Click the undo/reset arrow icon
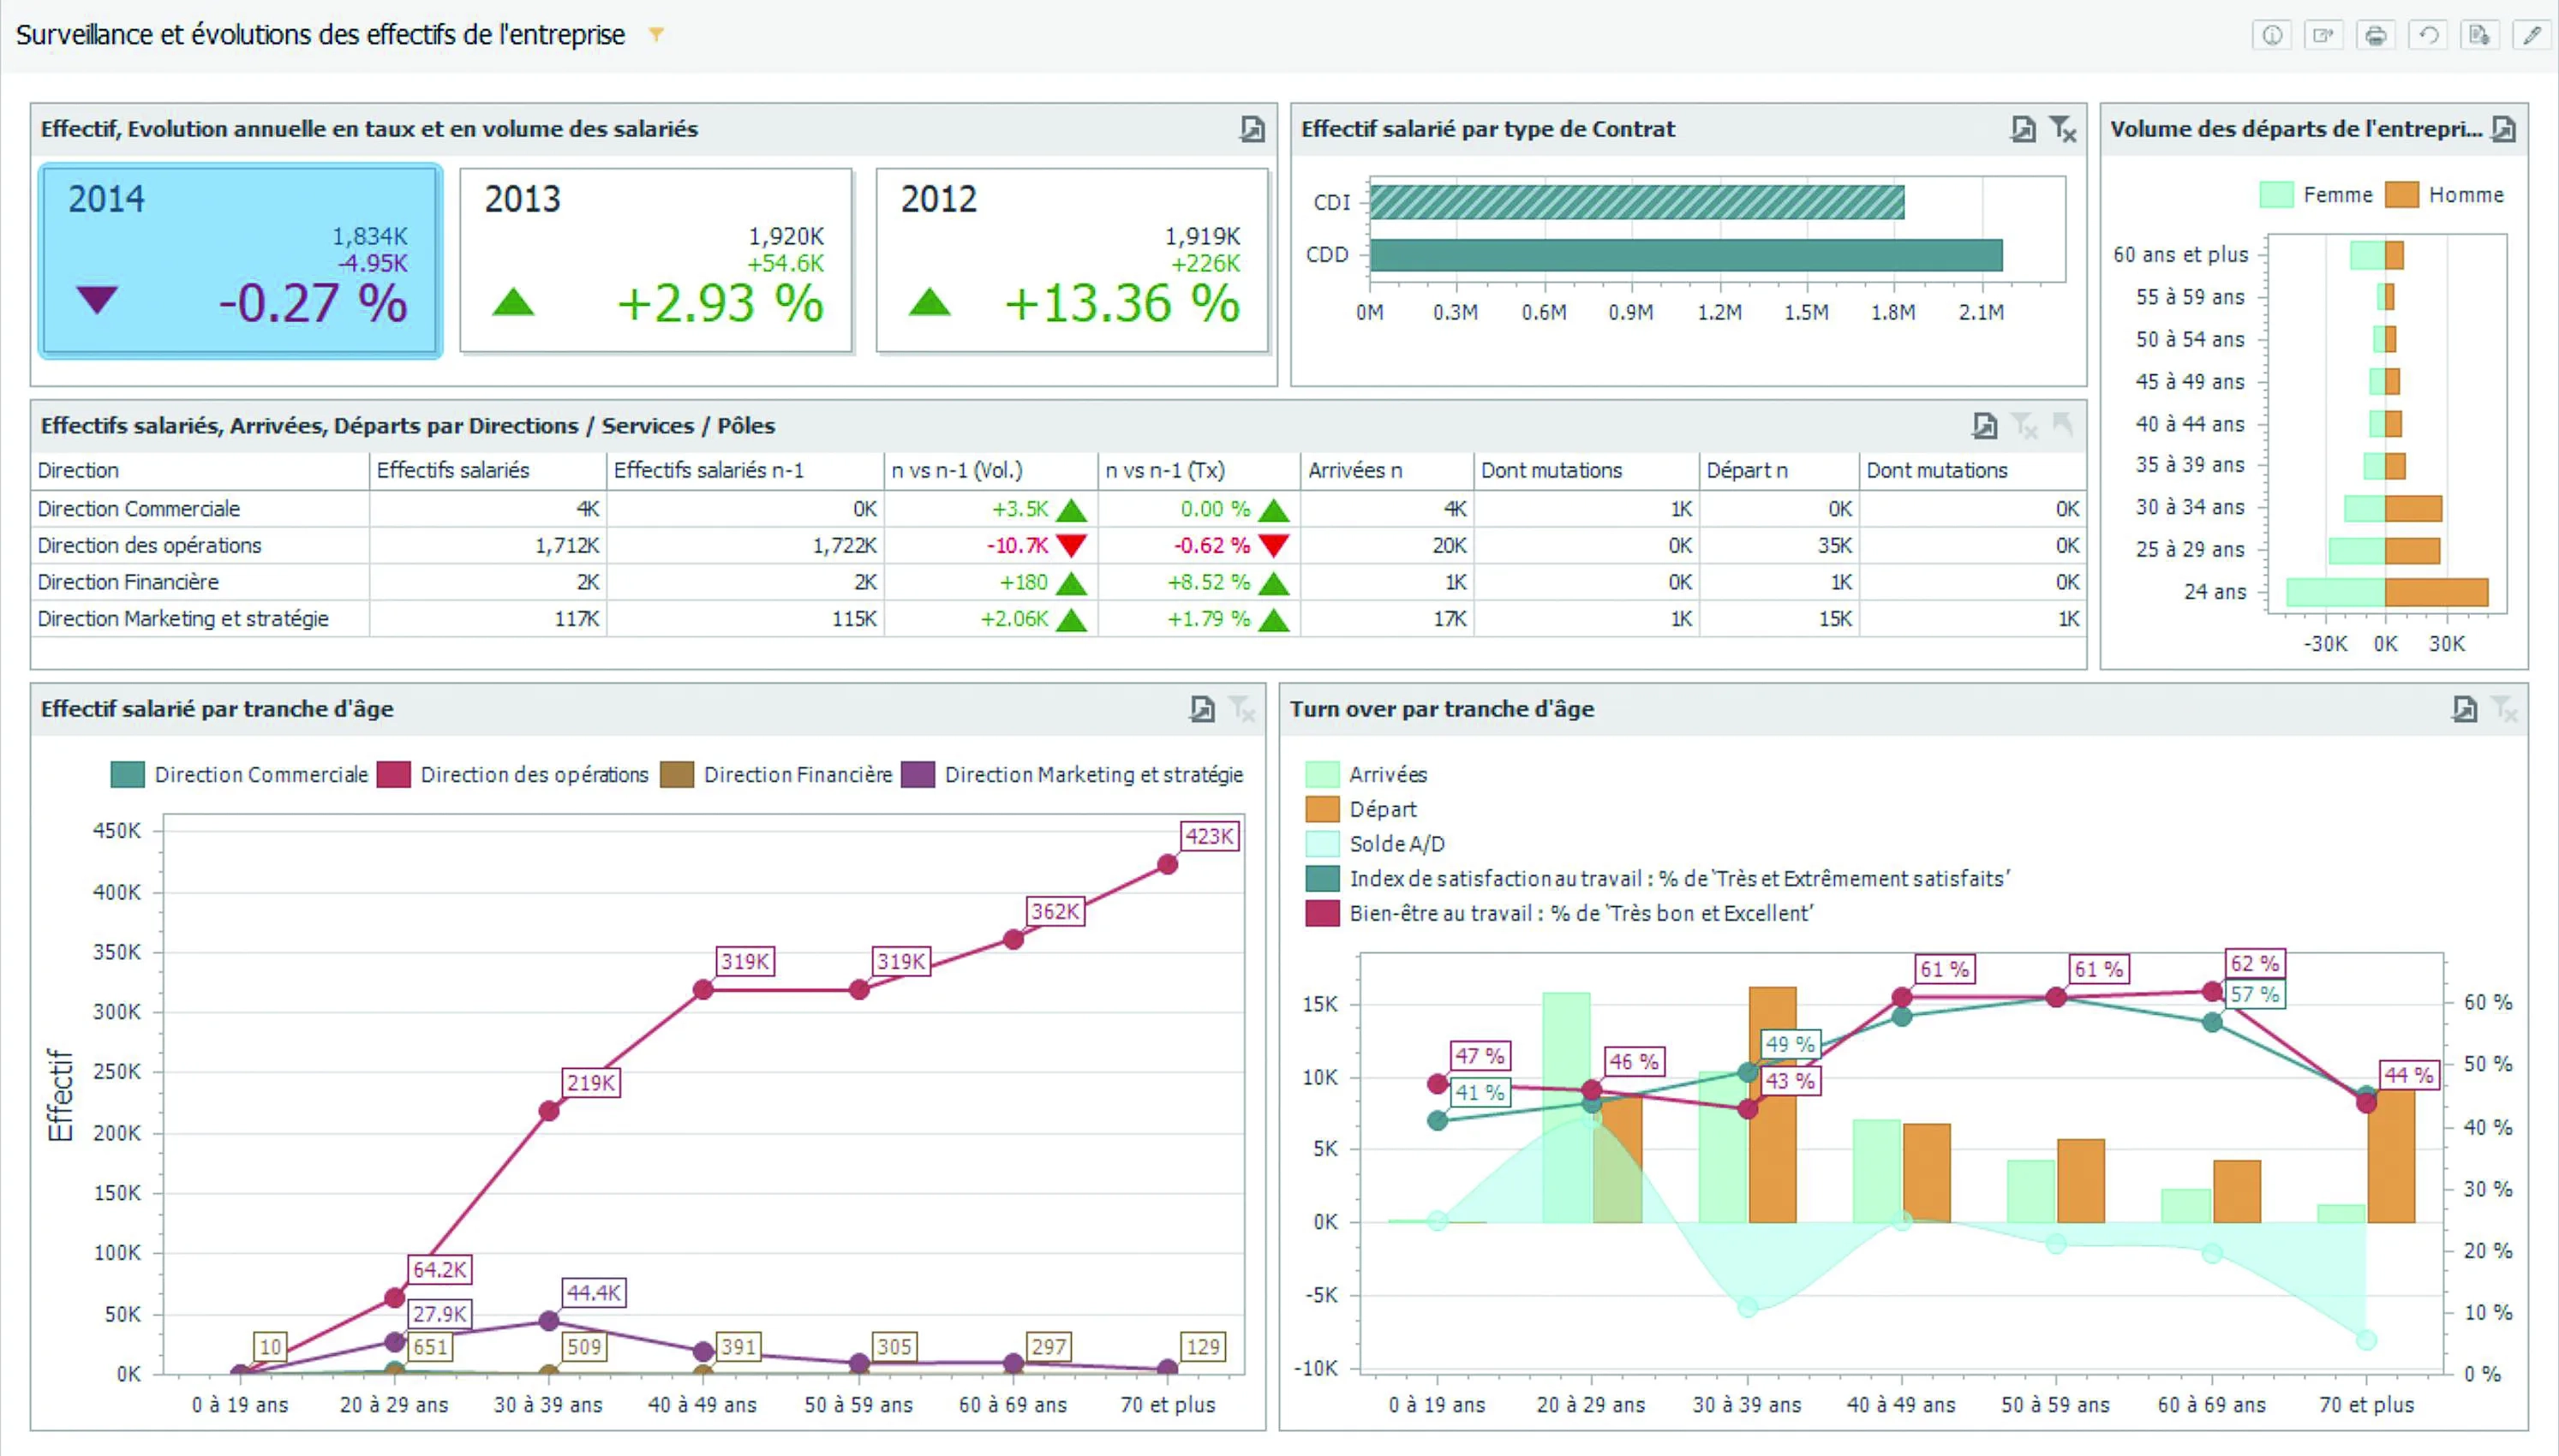 coord(2428,36)
